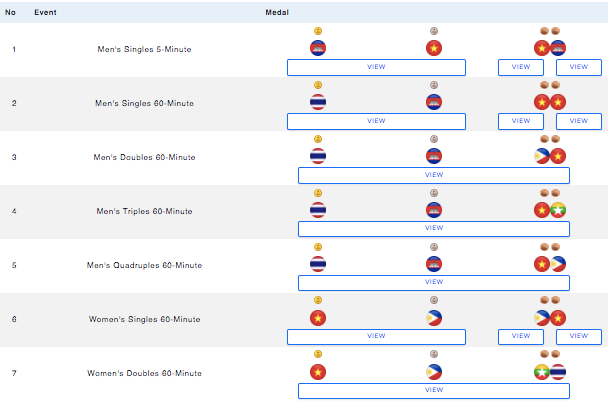Viewport: 608px width, 415px height.
Task: Open VIEW for Men's Doubles 60-Minute
Action: [434, 175]
